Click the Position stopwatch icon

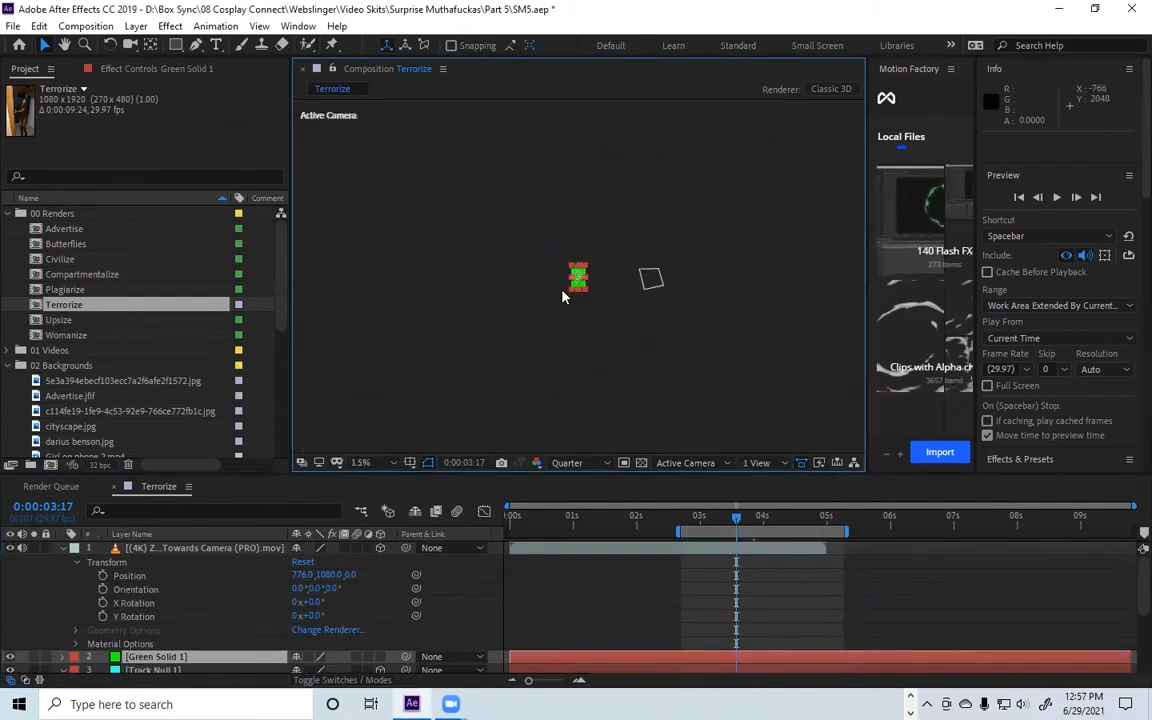click(103, 576)
